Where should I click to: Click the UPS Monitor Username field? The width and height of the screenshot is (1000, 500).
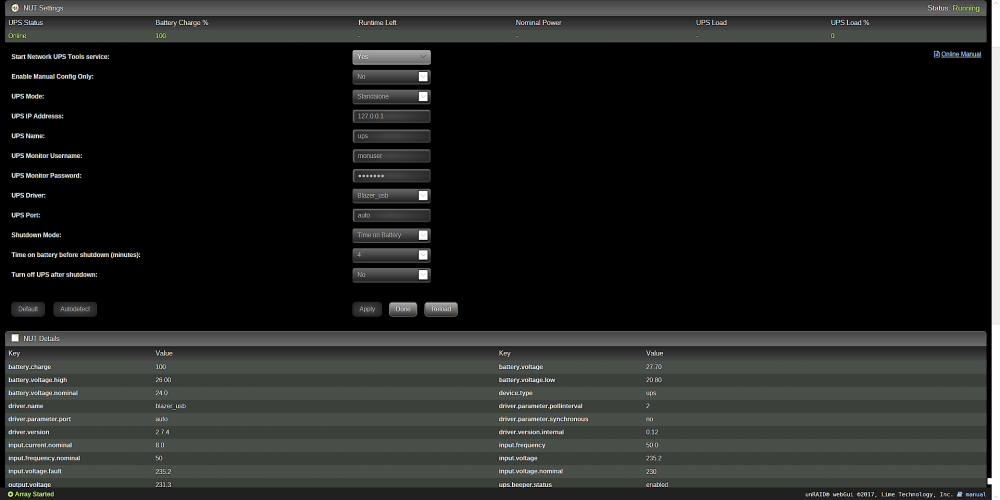(392, 156)
